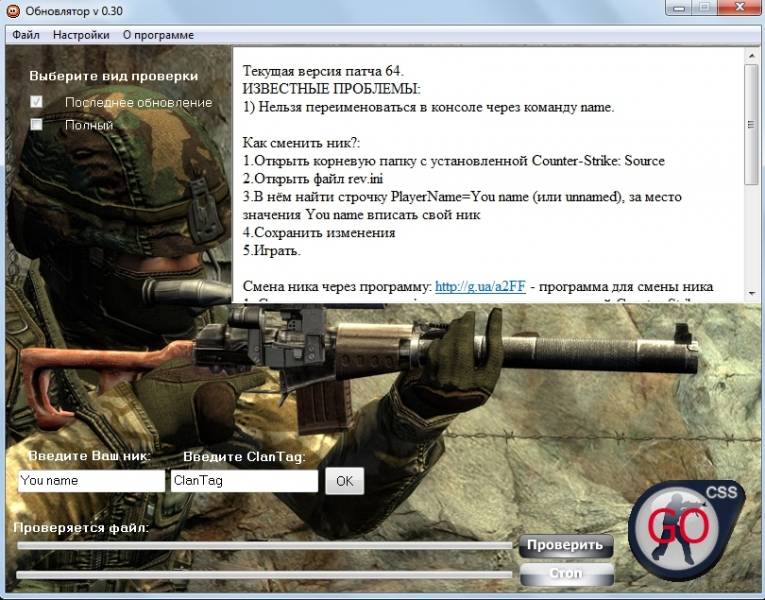The width and height of the screenshot is (765, 600).
Task: Click the Стоп button
Action: [566, 574]
